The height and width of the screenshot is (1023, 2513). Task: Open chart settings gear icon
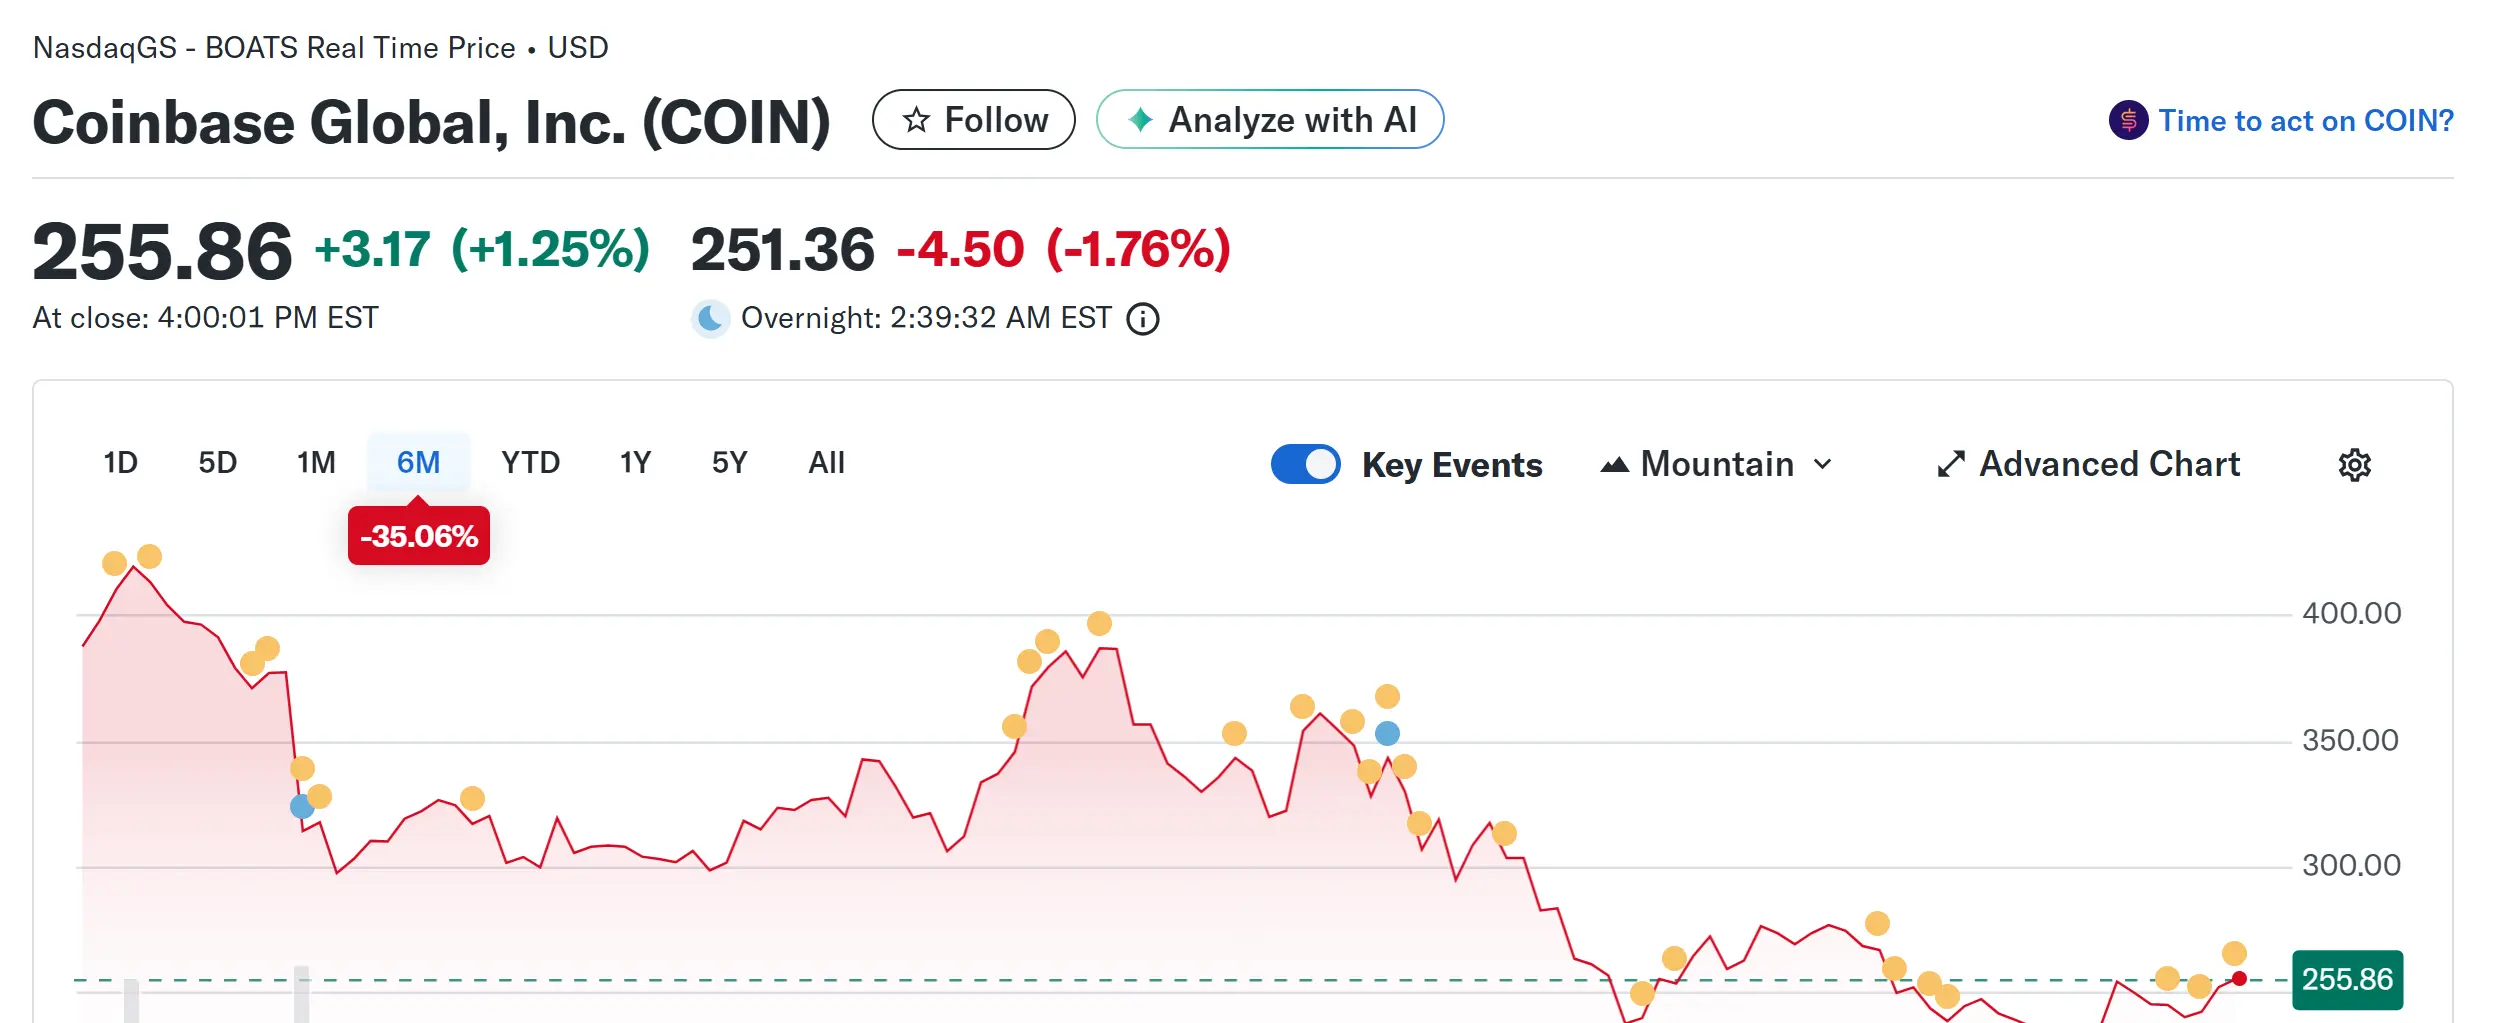(x=2354, y=465)
